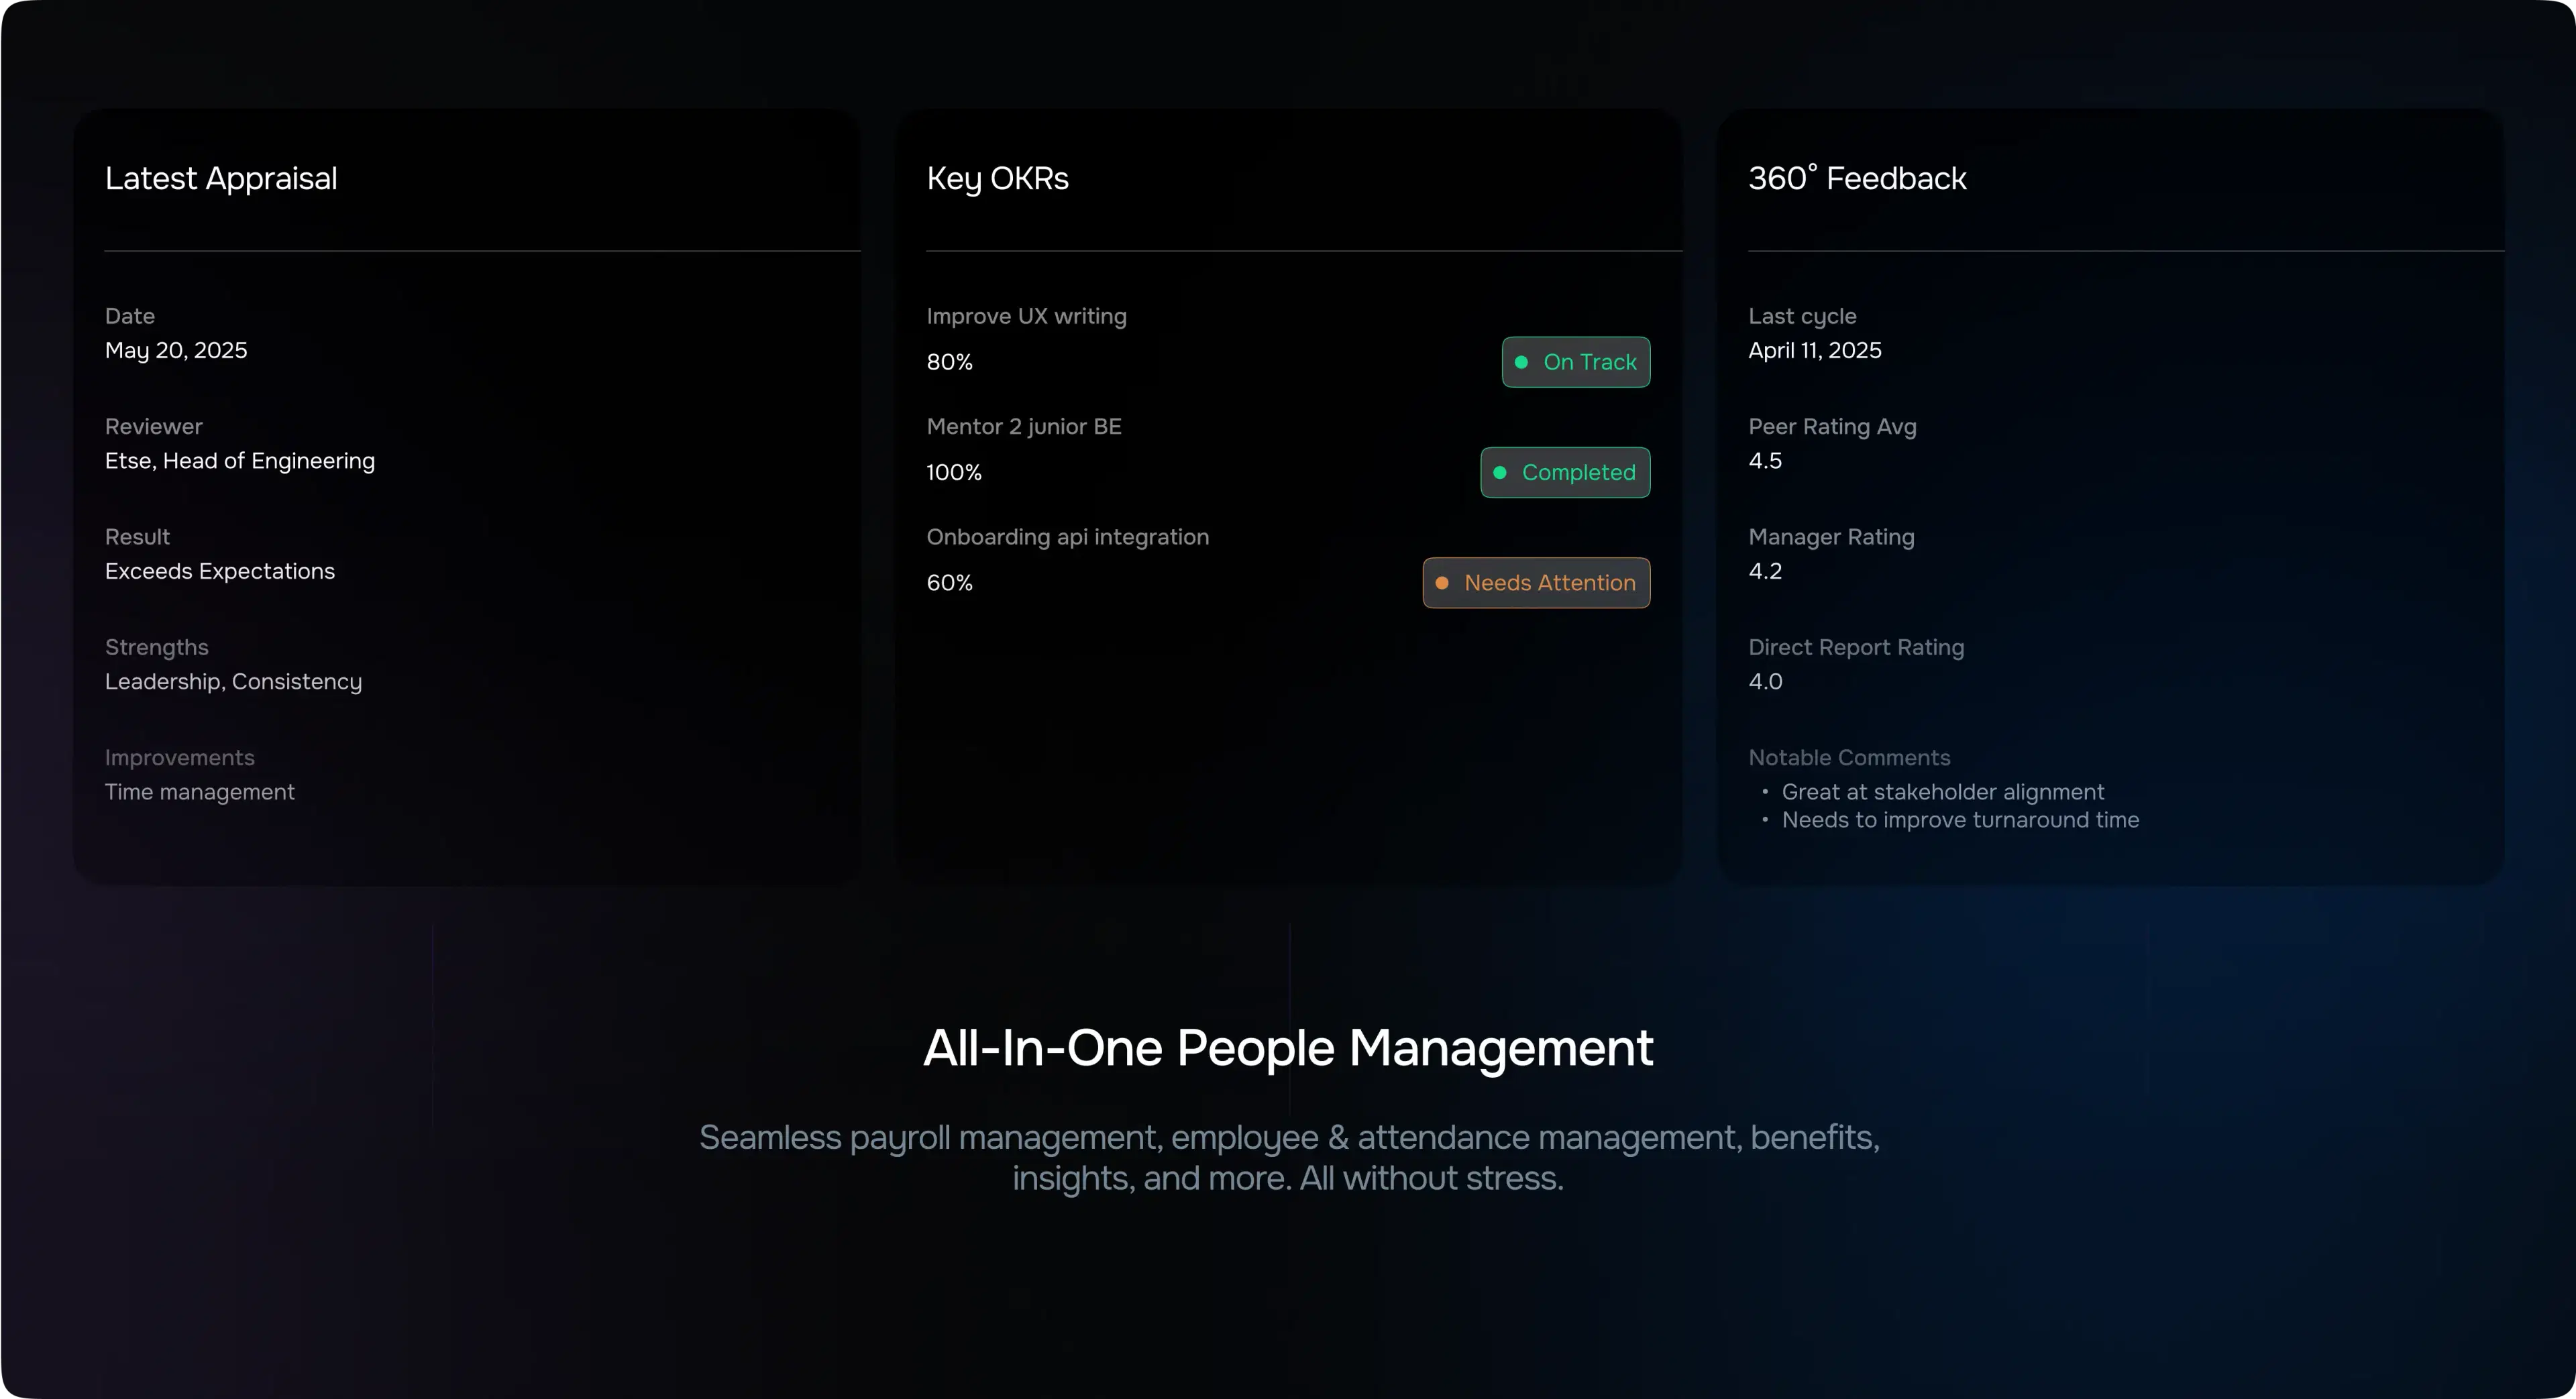Click the Peer Rating Avg value 4.5
Viewport: 2576px width, 1399px height.
[x=1765, y=460]
